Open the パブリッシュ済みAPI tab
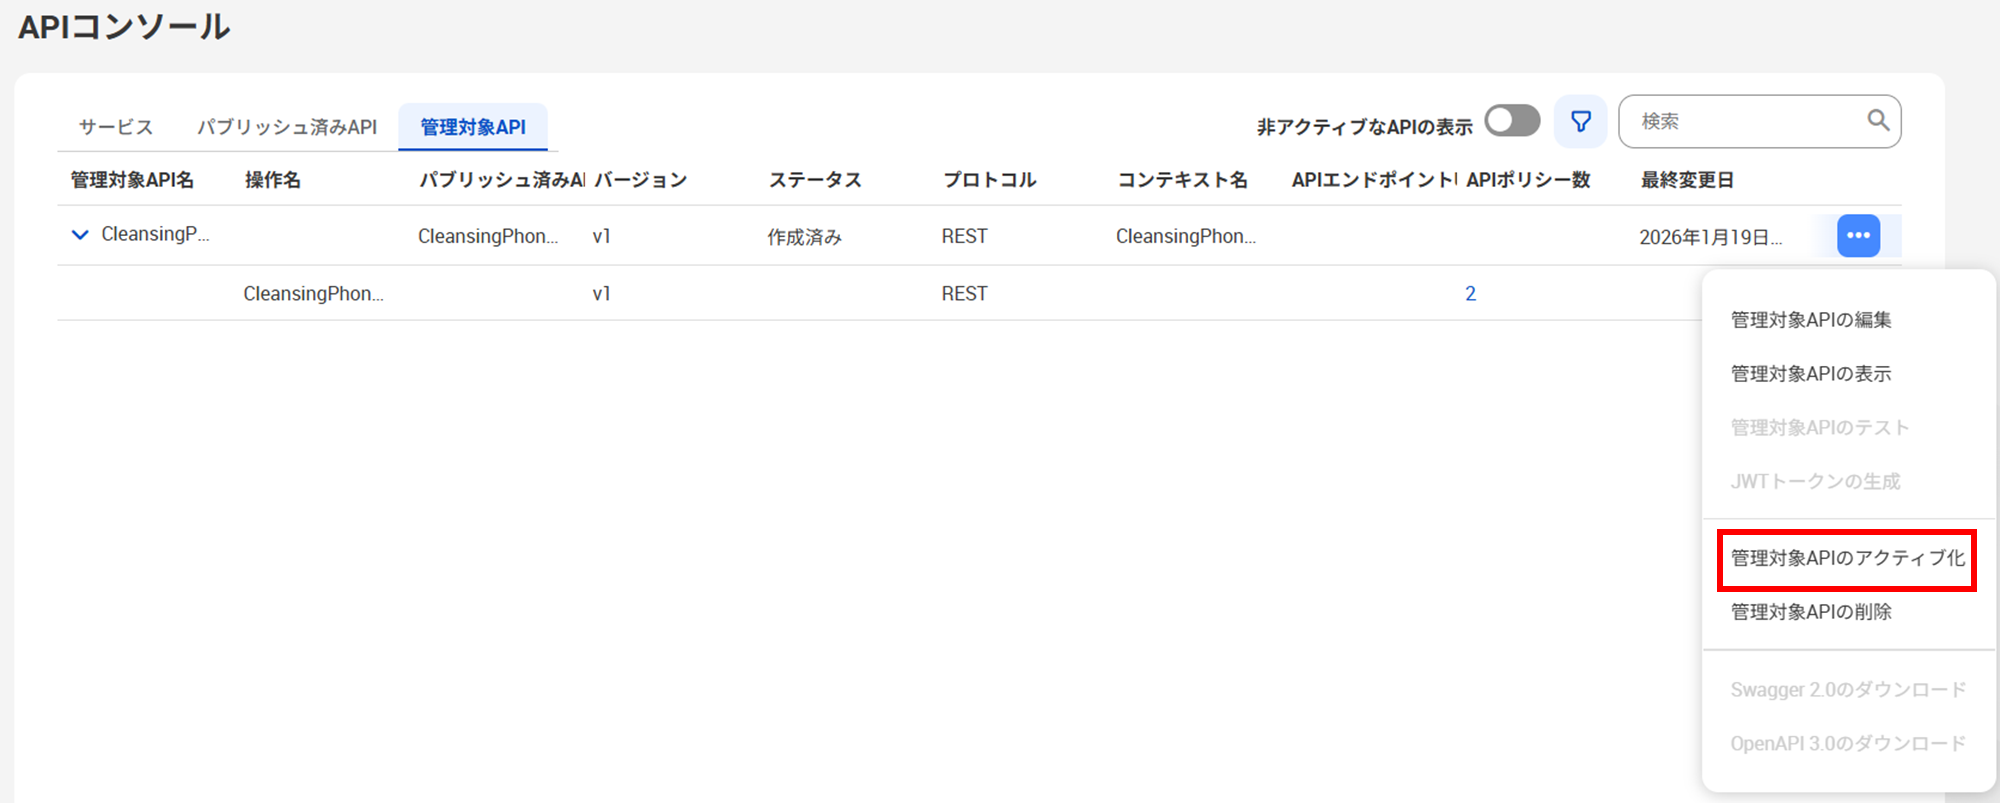This screenshot has height=803, width=2000. [x=287, y=127]
